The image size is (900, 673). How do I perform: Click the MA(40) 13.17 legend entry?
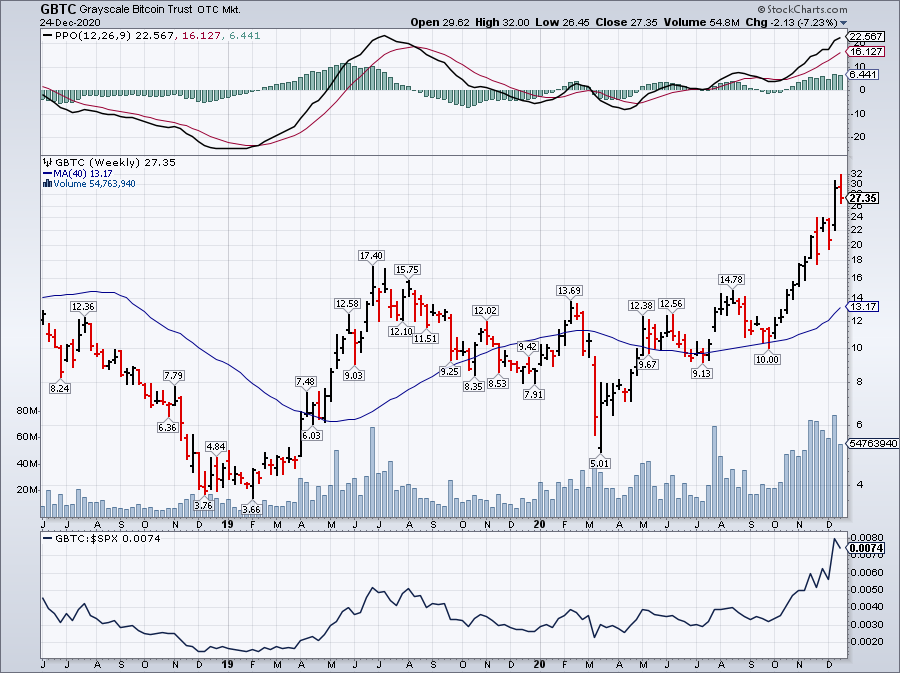pos(83,174)
